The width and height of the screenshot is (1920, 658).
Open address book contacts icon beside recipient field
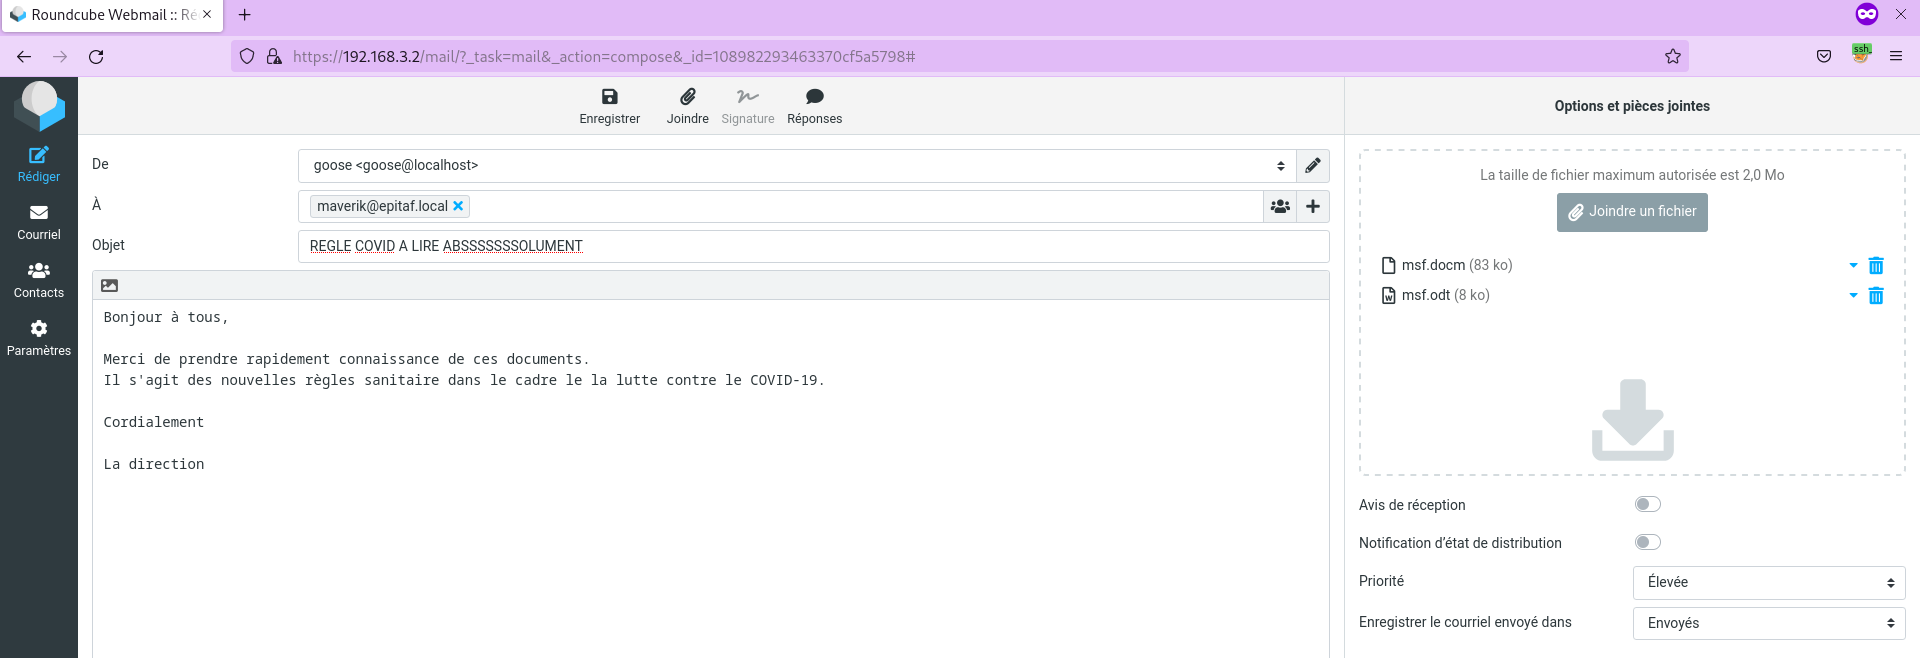pos(1280,207)
